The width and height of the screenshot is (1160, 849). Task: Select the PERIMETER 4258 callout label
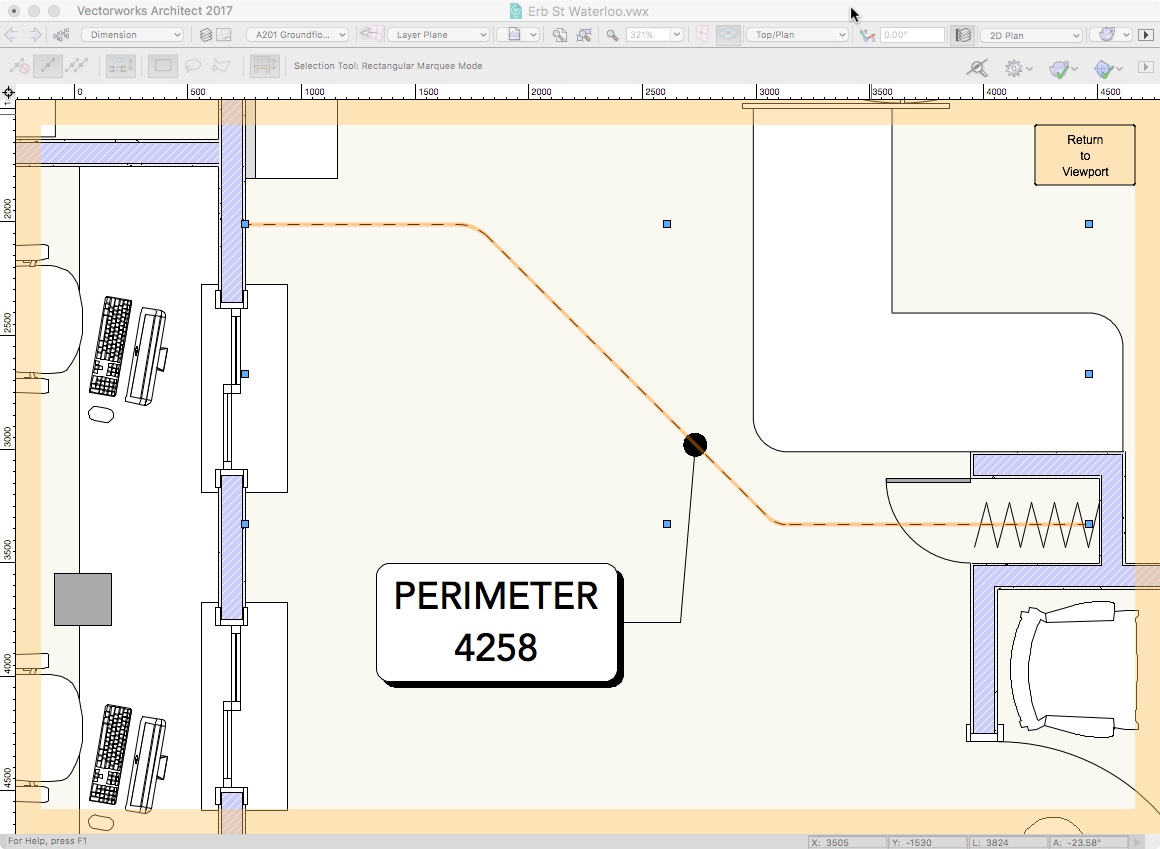(x=495, y=622)
